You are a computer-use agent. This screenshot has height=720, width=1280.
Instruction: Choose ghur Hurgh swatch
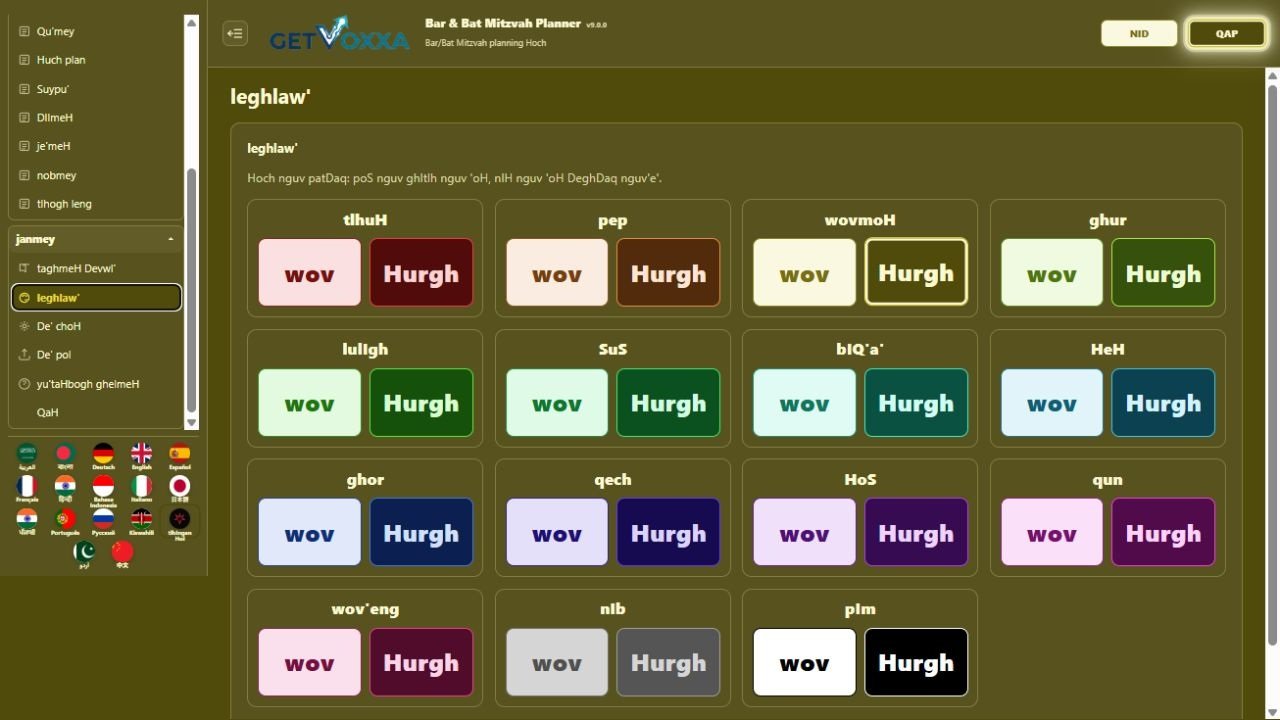coord(1163,273)
